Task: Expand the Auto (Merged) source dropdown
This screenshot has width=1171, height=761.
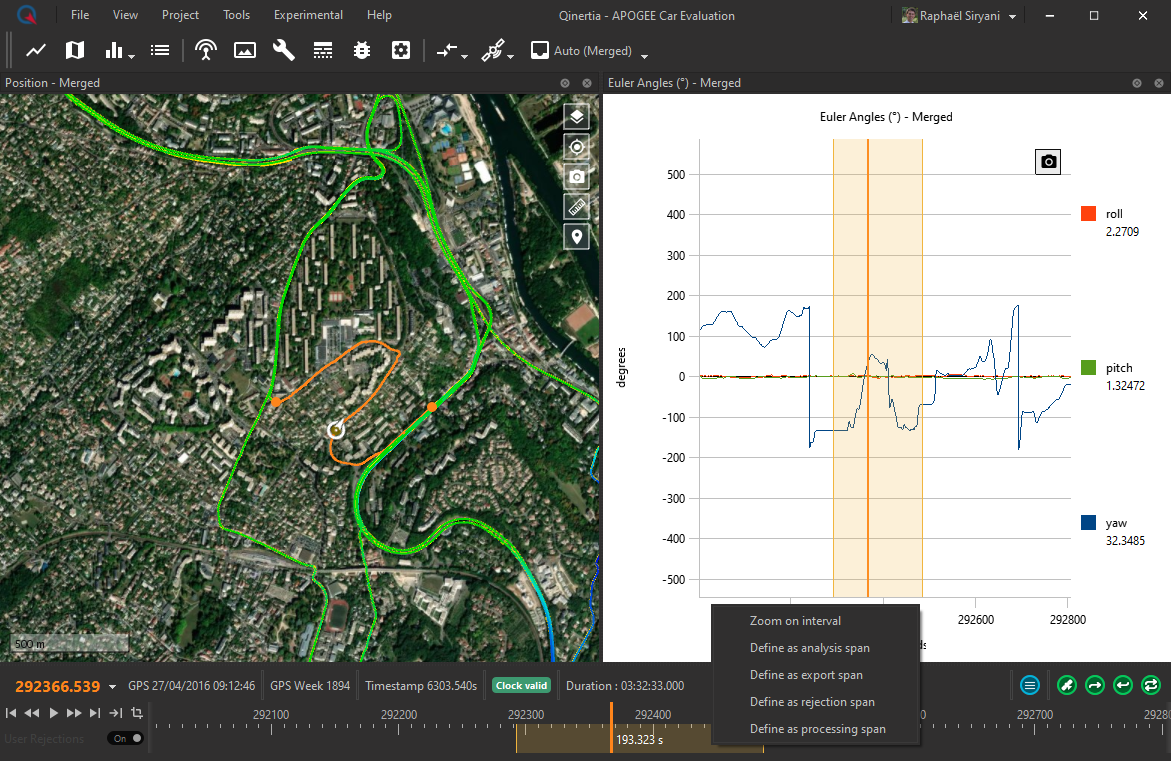Action: coord(645,55)
